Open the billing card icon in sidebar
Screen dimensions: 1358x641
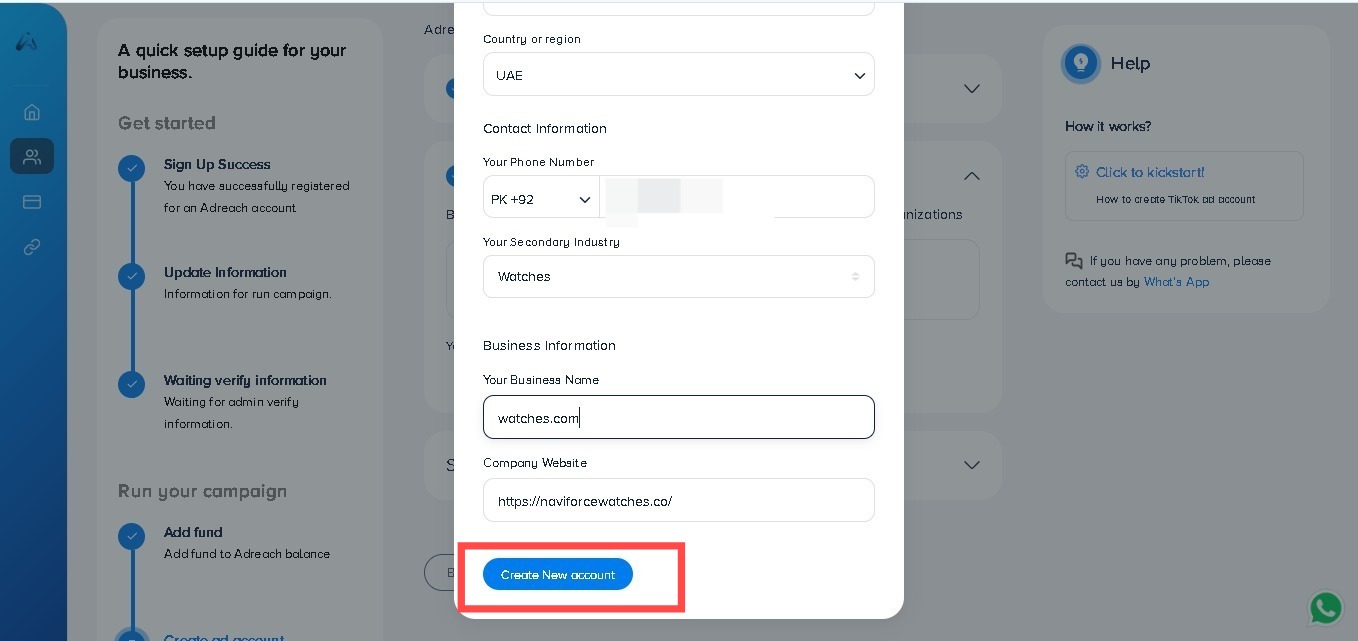point(32,201)
